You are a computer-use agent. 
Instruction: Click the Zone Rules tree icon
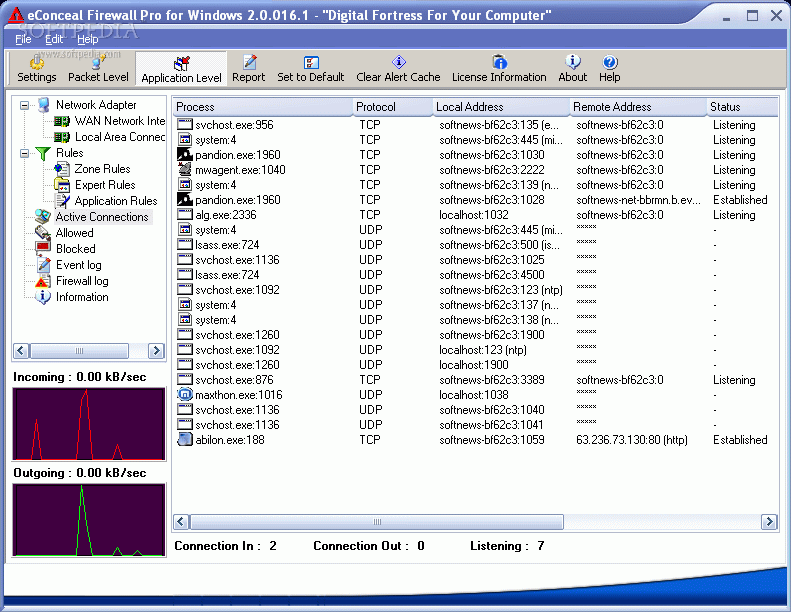coord(62,169)
